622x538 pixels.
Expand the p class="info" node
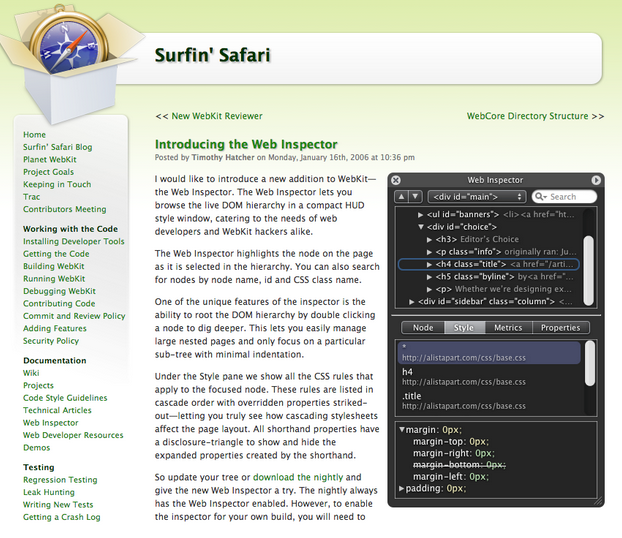(429, 252)
